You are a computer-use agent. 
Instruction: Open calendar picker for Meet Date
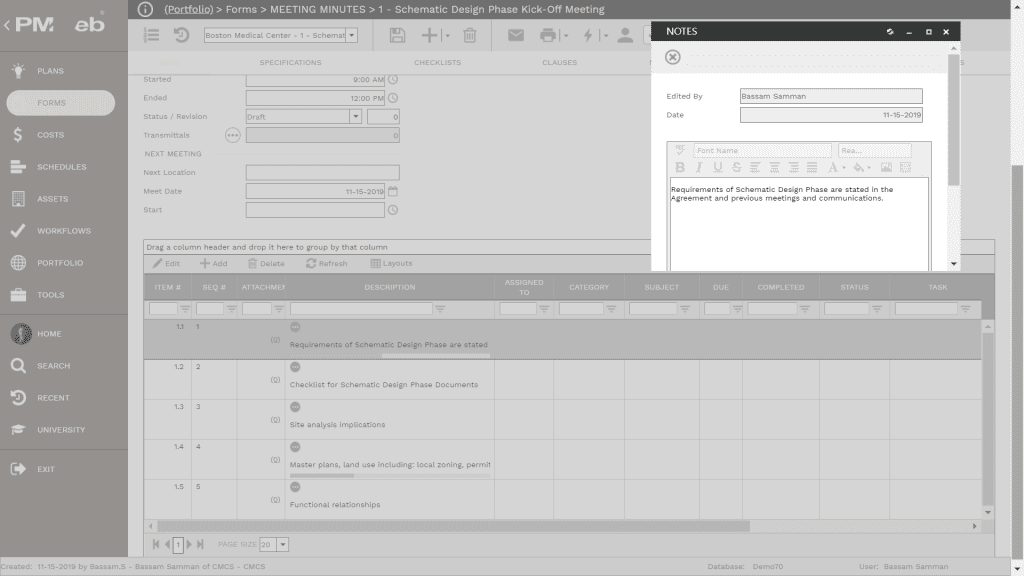(x=393, y=191)
